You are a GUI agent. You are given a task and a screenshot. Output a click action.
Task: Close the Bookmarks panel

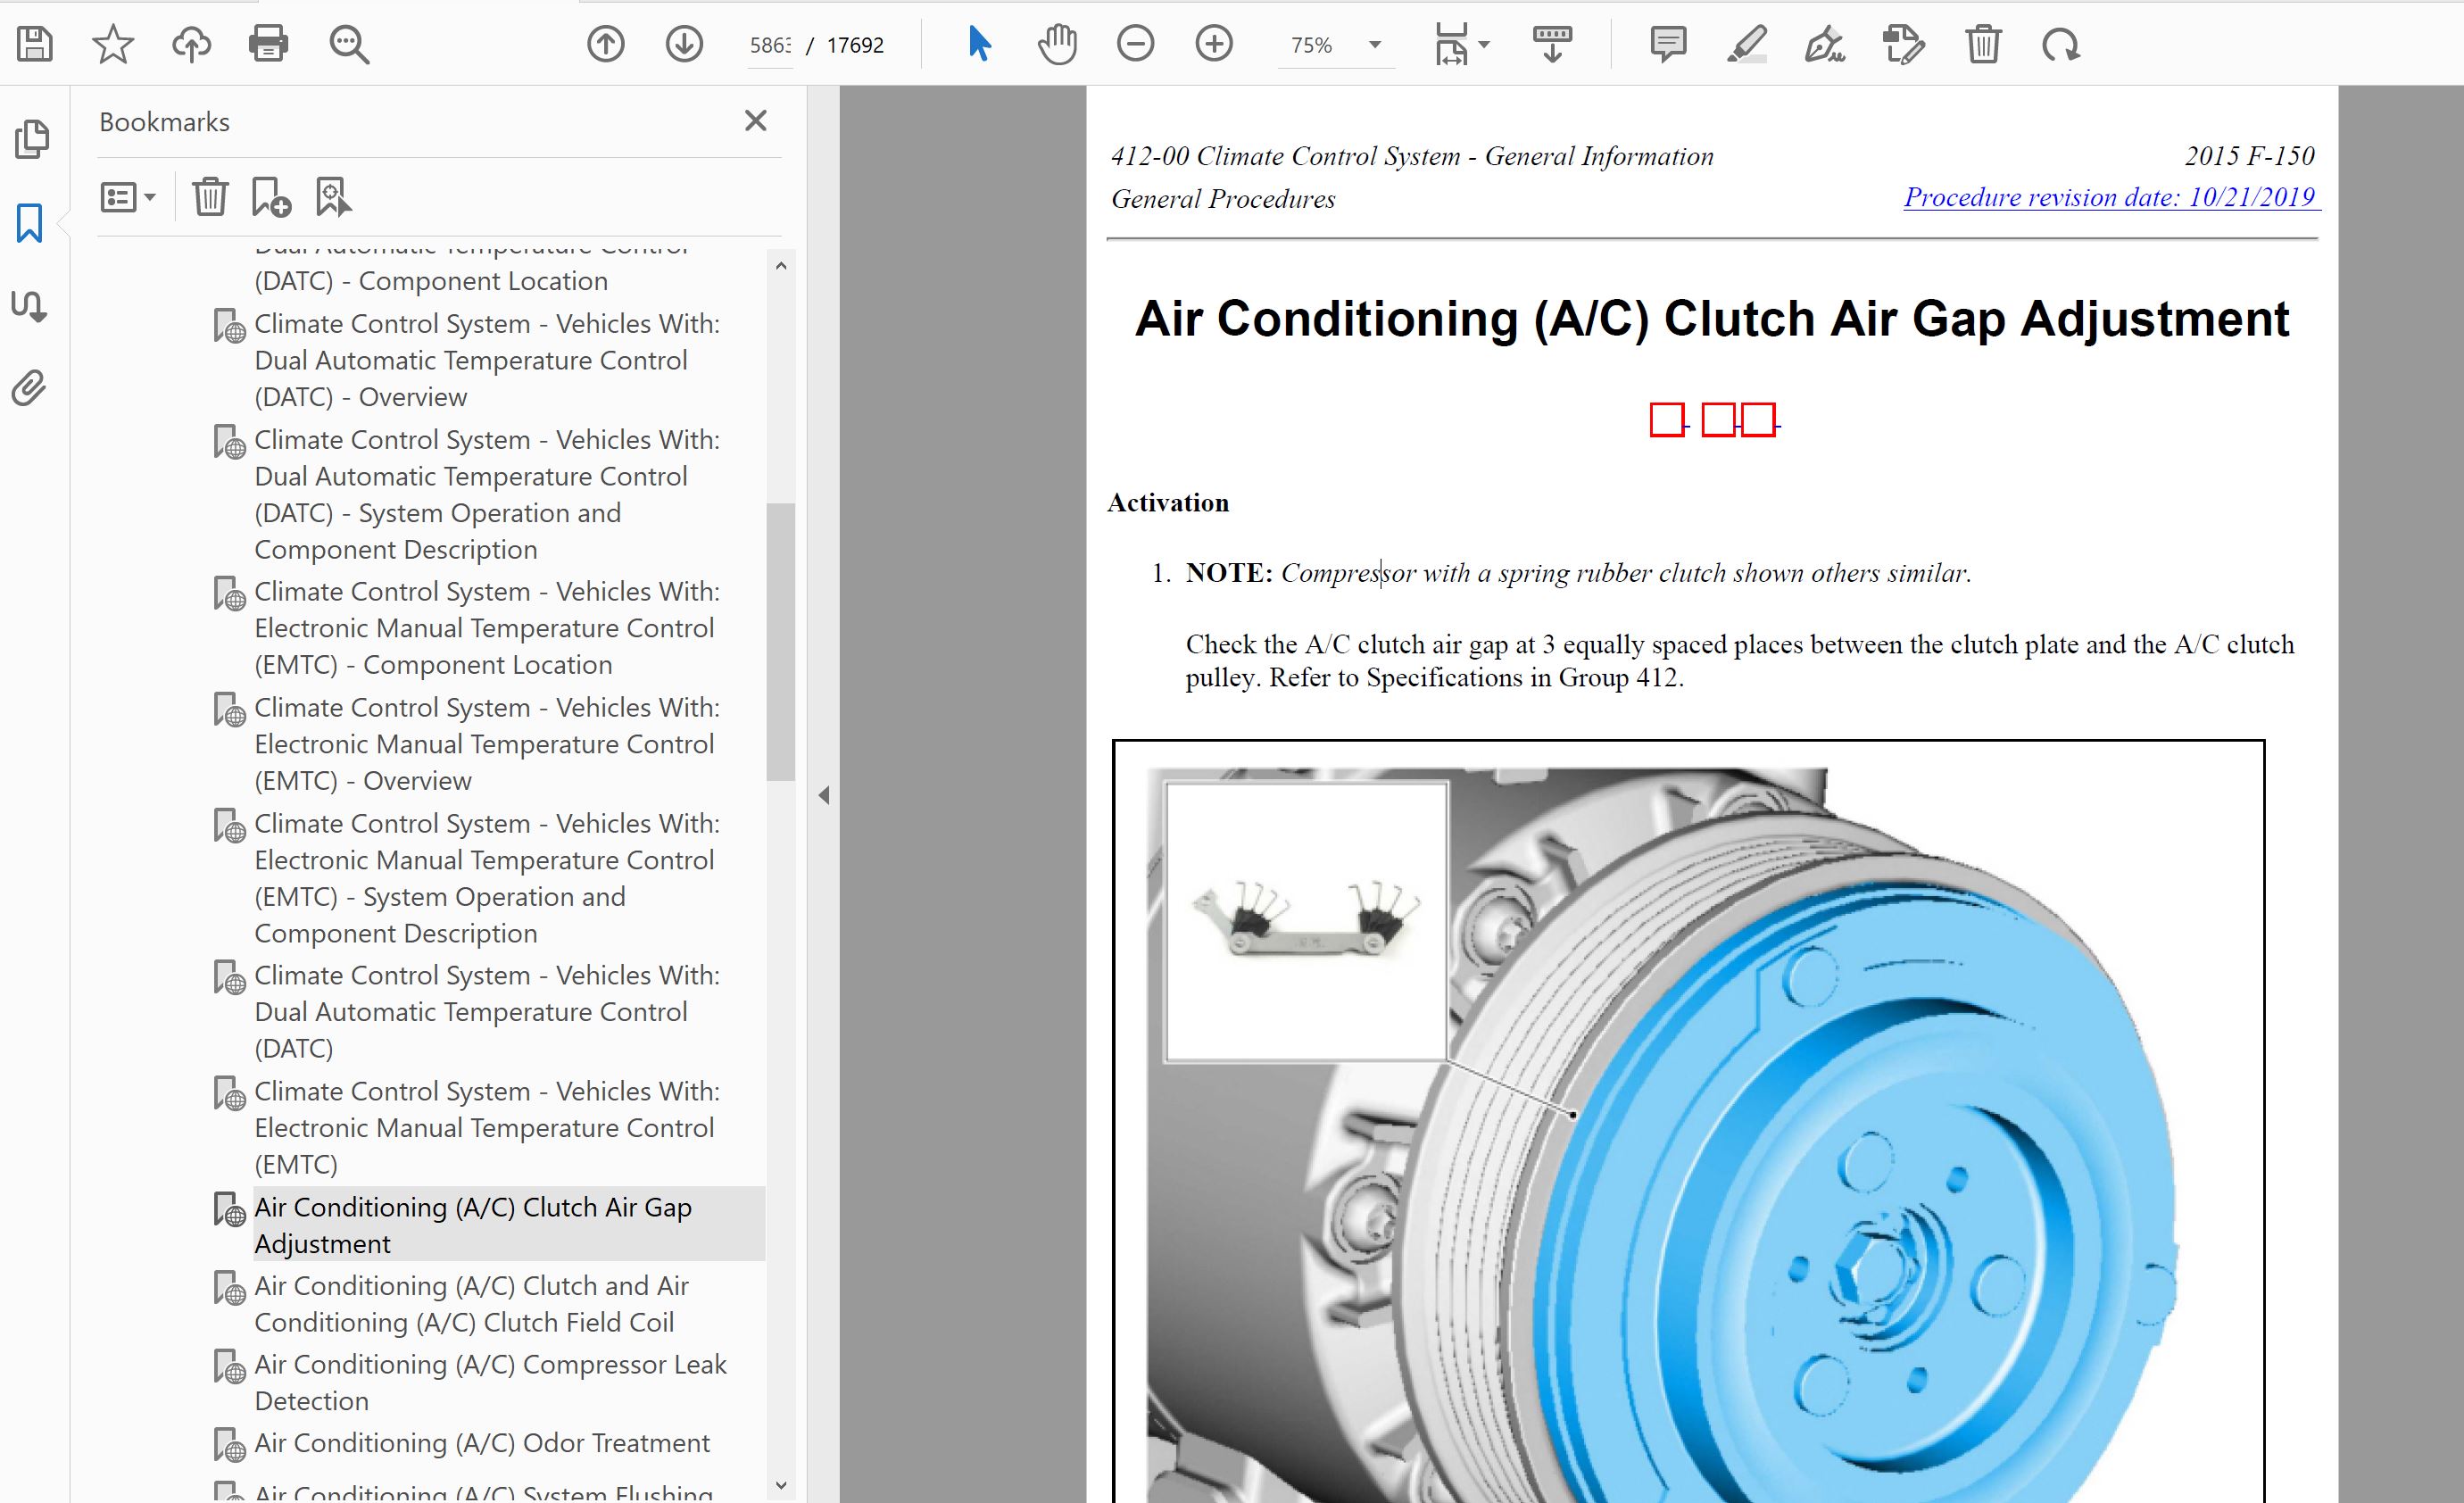point(756,121)
